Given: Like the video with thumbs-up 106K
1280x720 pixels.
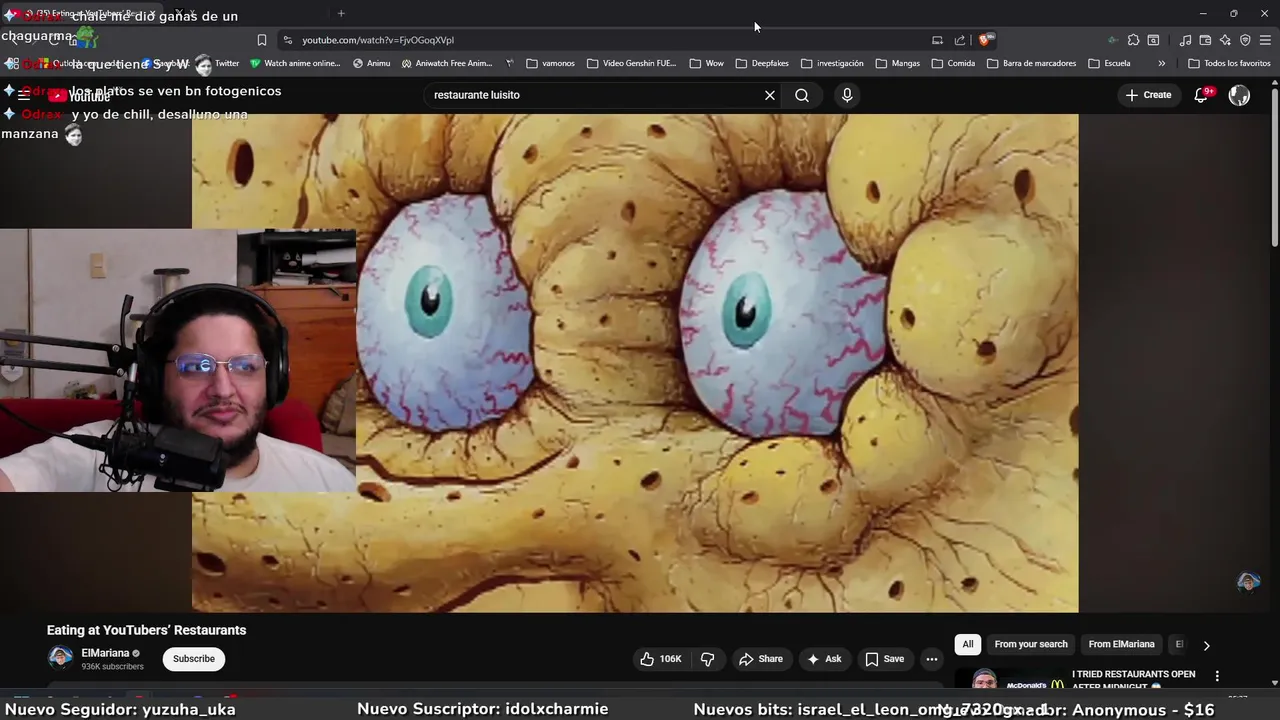Looking at the screenshot, I should [661, 659].
